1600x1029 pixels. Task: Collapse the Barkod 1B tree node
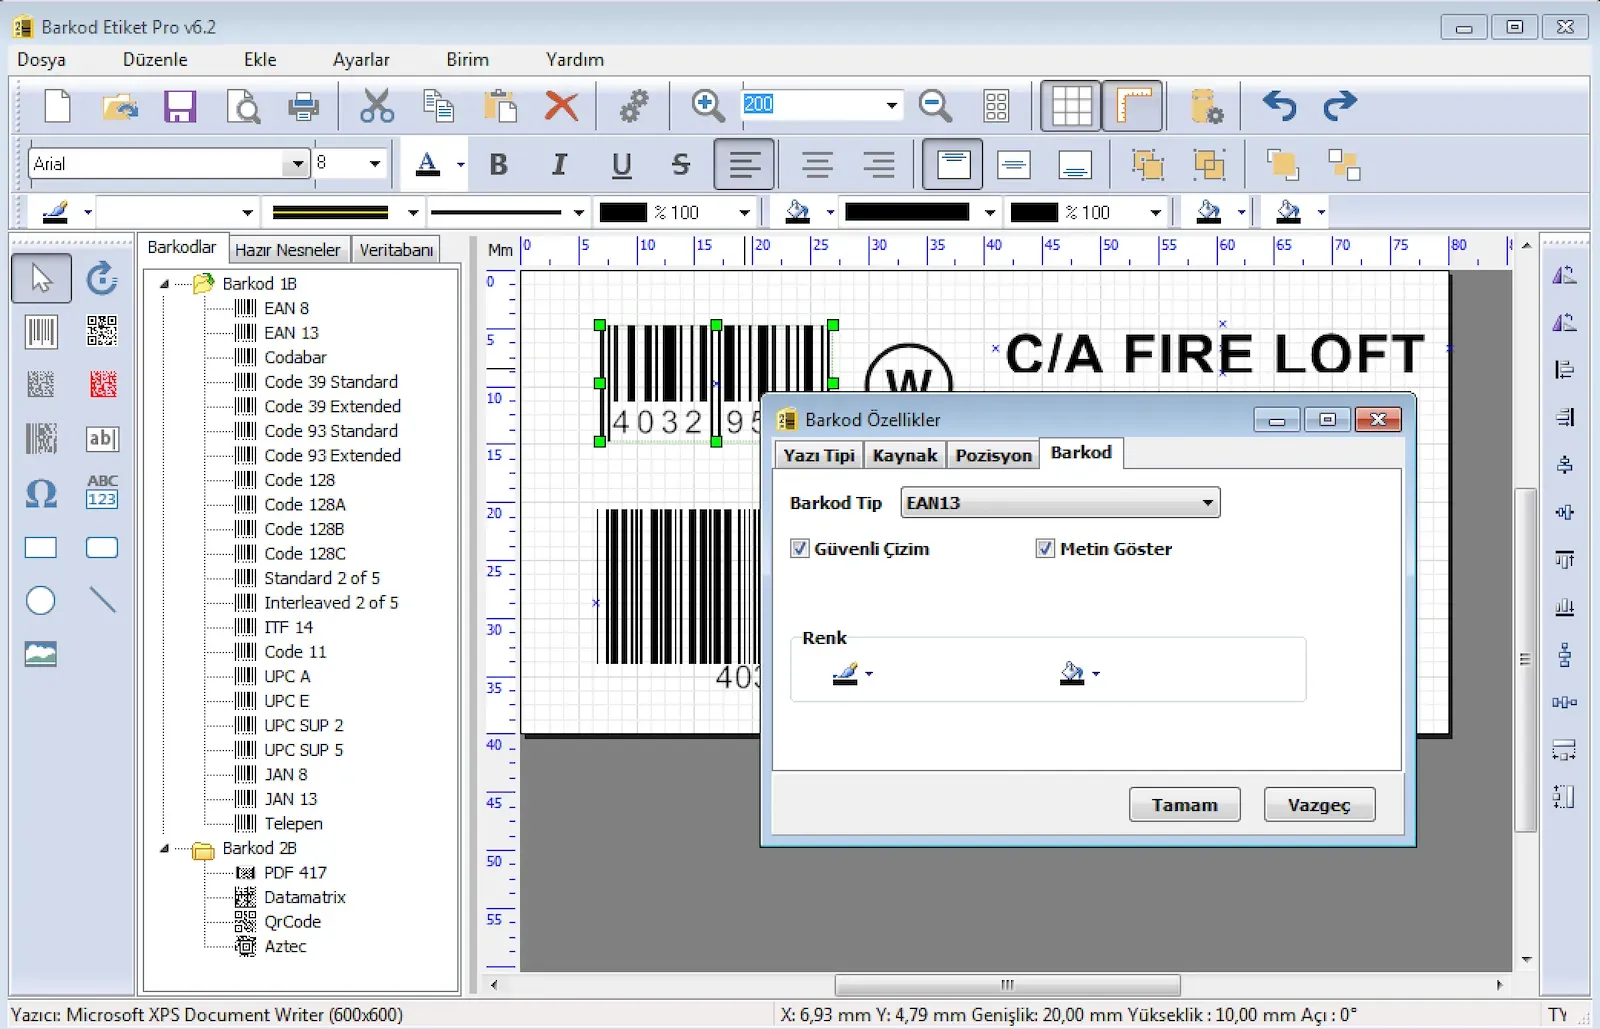[x=165, y=284]
